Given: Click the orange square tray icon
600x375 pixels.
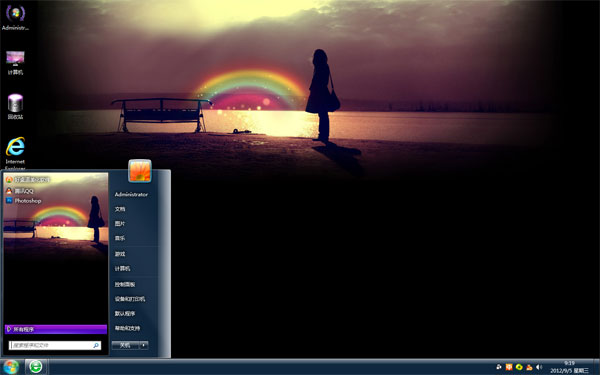Looking at the screenshot, I should (509, 367).
